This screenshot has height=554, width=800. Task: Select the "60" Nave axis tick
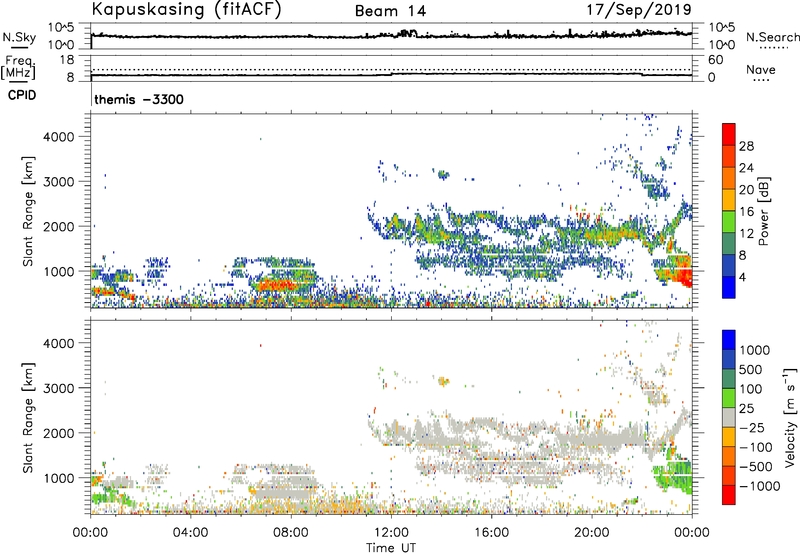coord(715,60)
